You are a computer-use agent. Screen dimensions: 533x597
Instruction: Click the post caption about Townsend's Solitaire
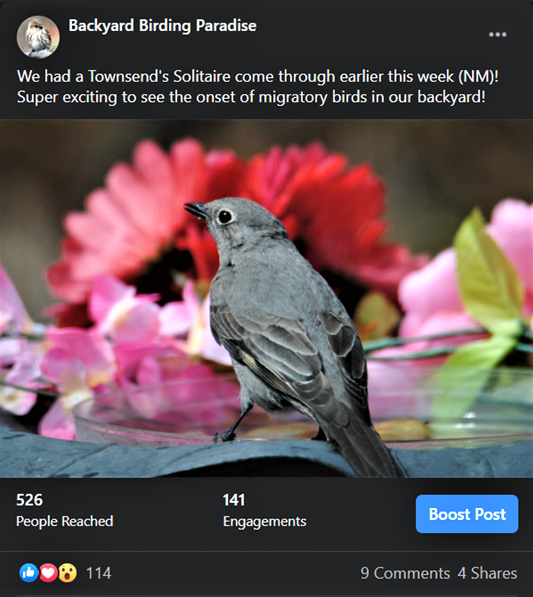[x=258, y=86]
